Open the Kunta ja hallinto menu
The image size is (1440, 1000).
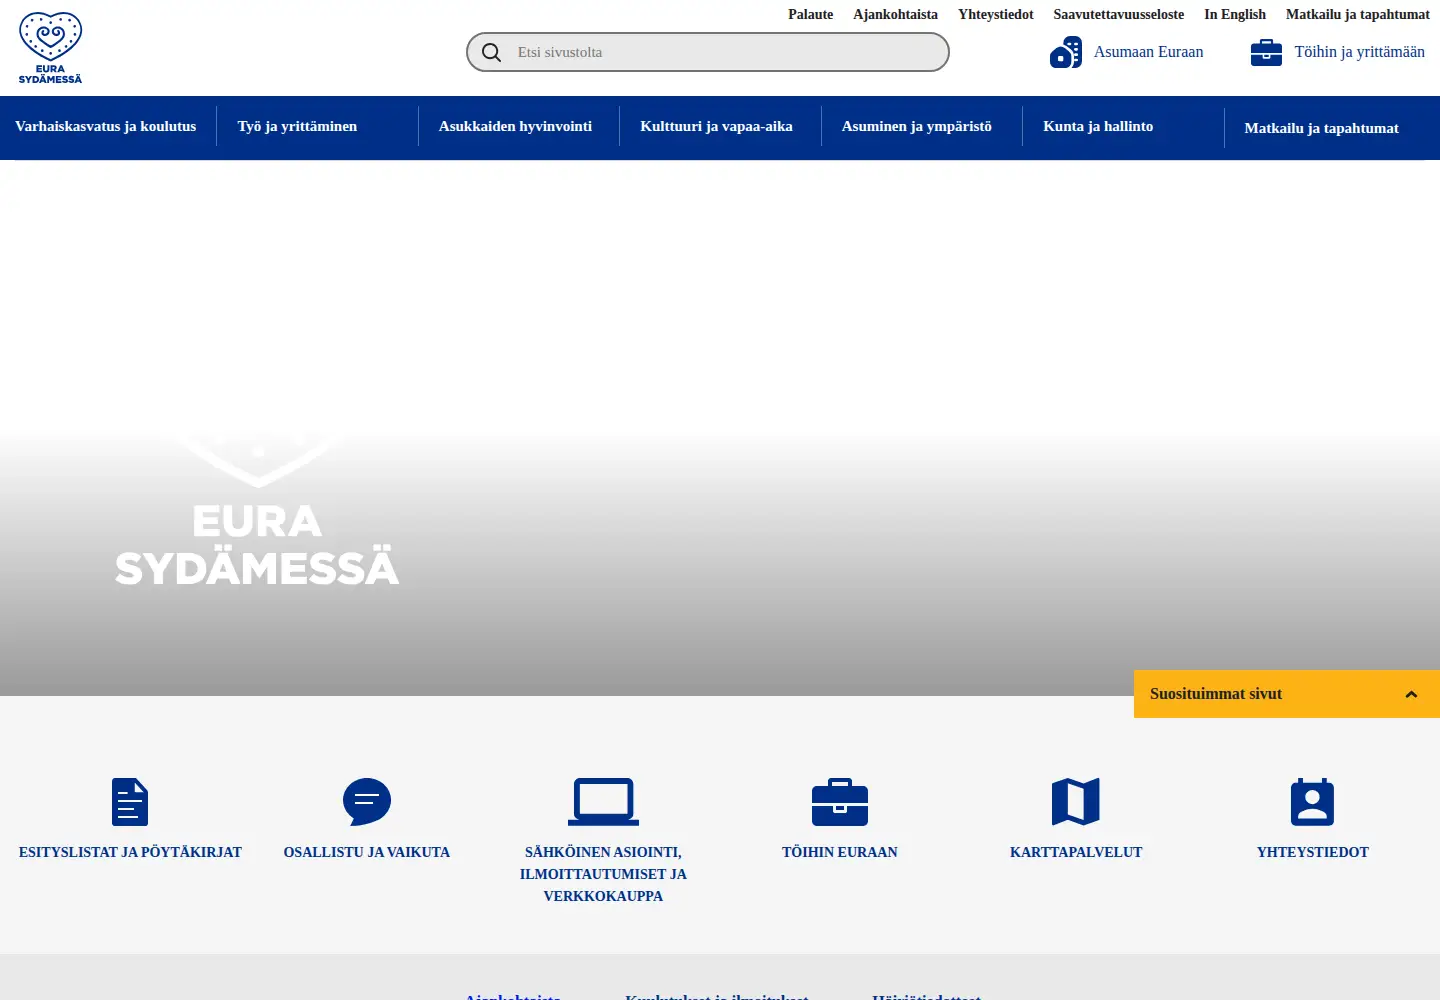pos(1098,126)
